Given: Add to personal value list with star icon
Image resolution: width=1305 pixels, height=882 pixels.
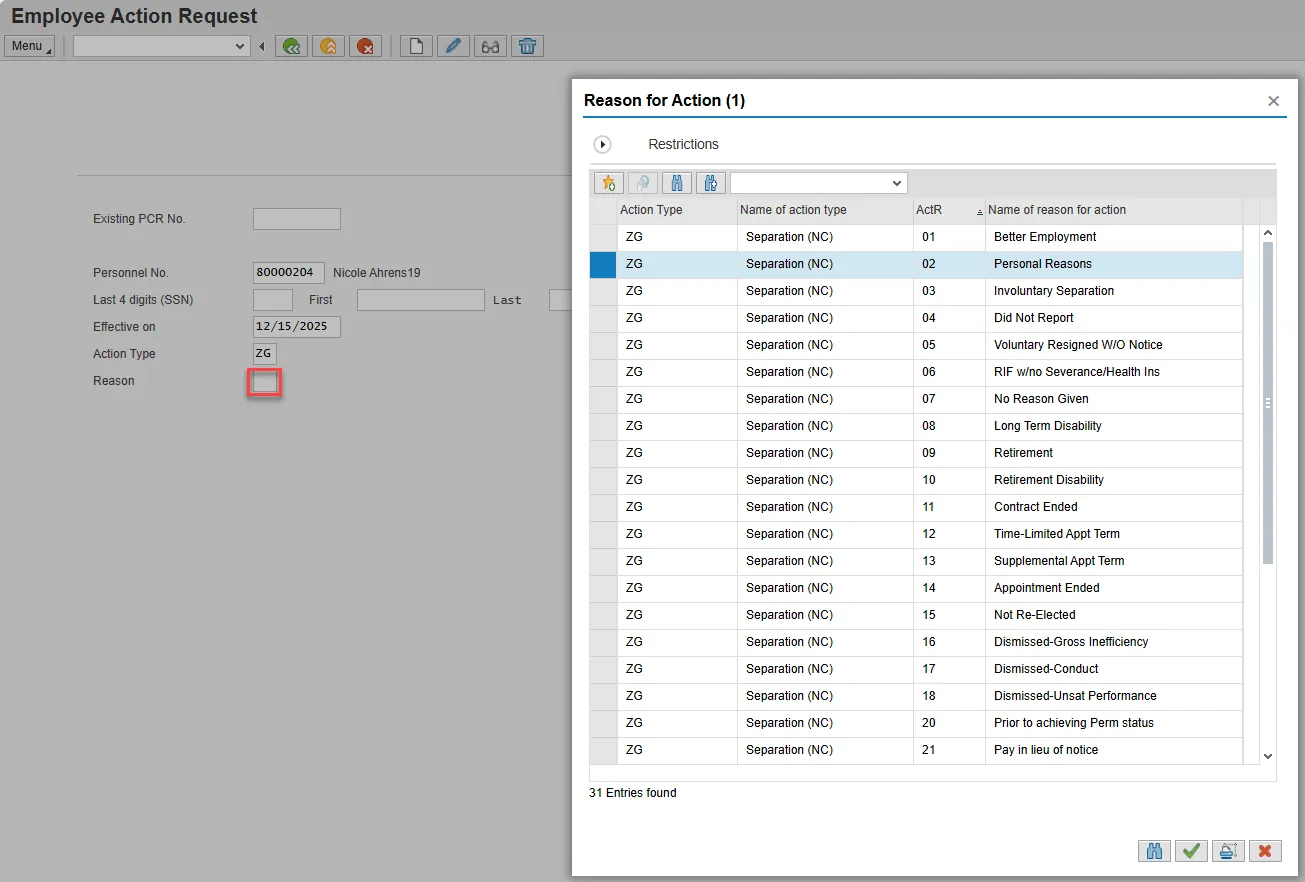Looking at the screenshot, I should [608, 183].
